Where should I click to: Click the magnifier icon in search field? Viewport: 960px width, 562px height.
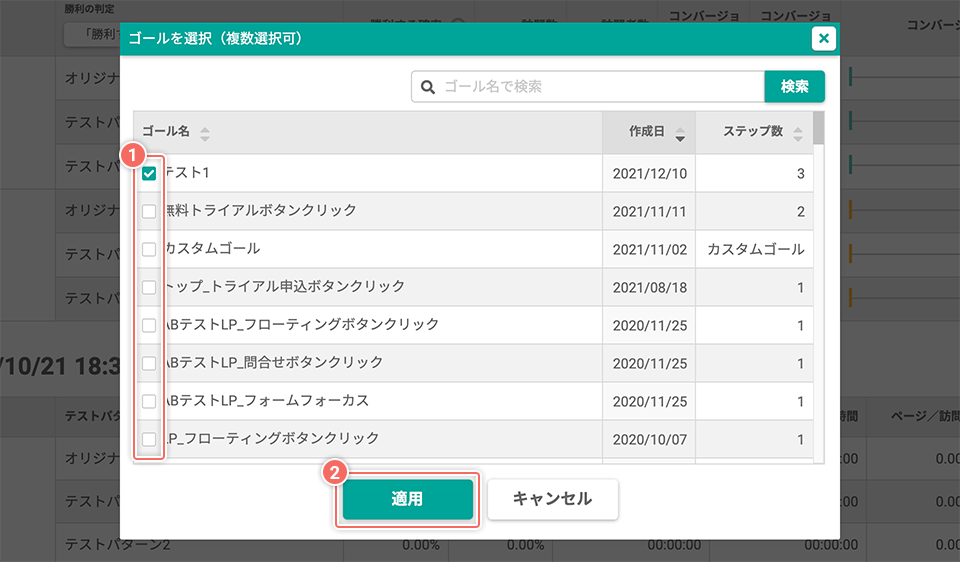click(428, 87)
